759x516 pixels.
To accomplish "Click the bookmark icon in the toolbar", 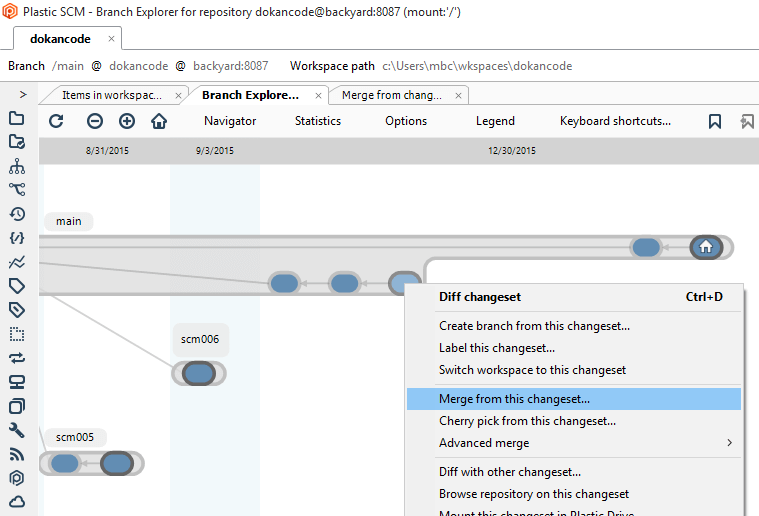I will click(x=715, y=121).
